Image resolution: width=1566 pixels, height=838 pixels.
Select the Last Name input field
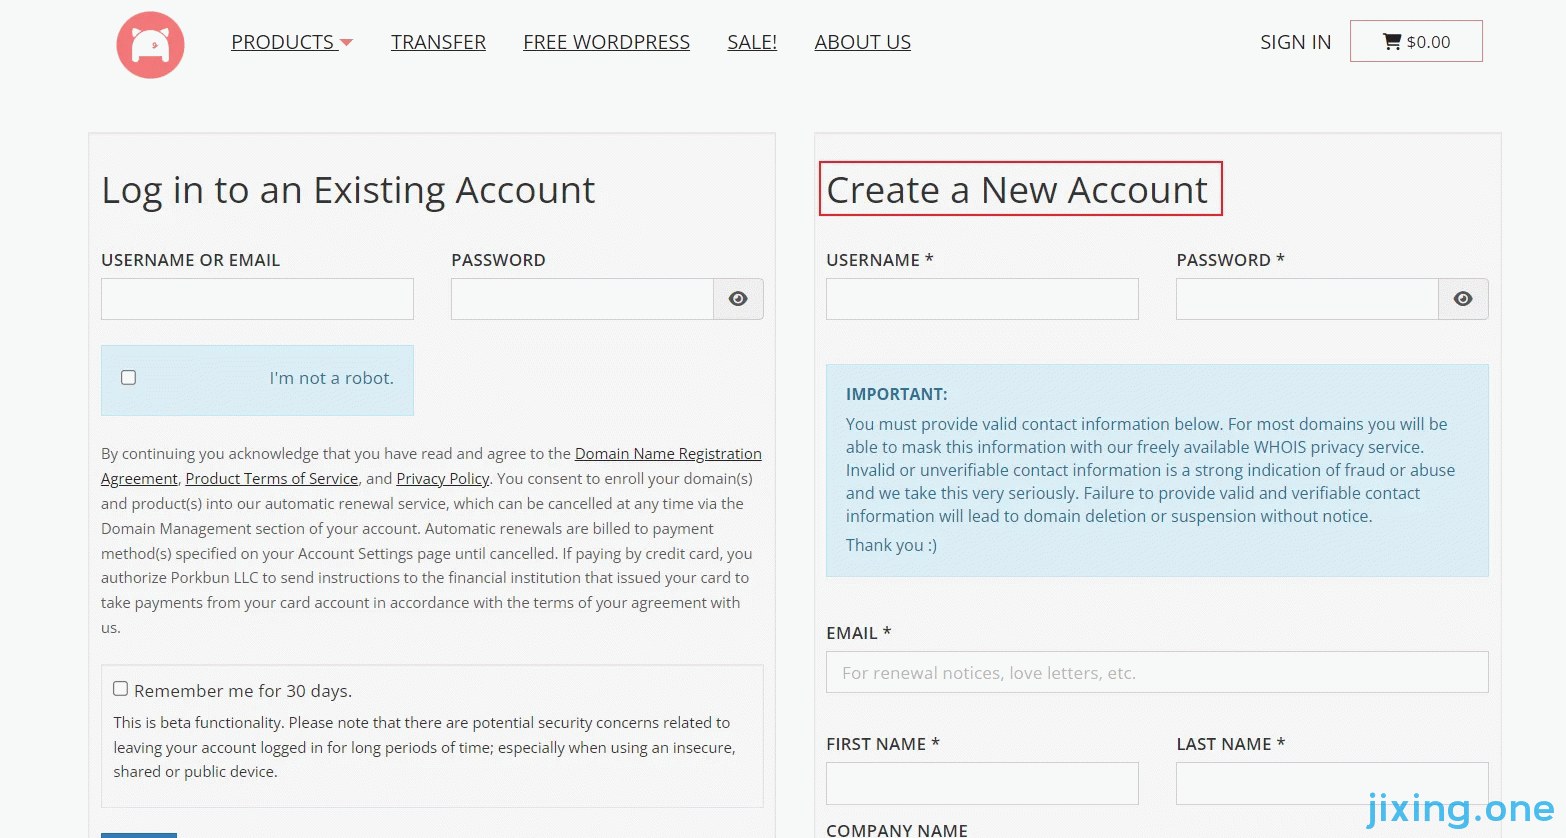pos(1332,783)
